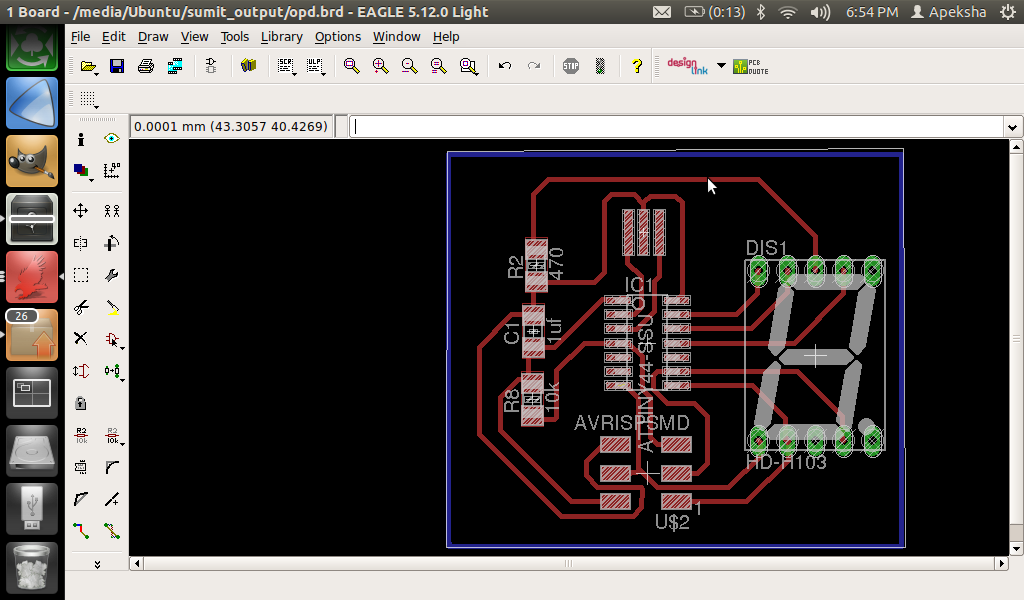Click the STOP command icon
Screen dimensions: 1024x600
point(571,66)
